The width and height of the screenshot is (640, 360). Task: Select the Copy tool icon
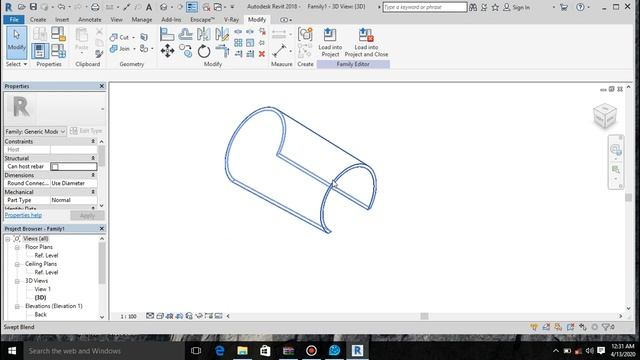tap(185, 51)
